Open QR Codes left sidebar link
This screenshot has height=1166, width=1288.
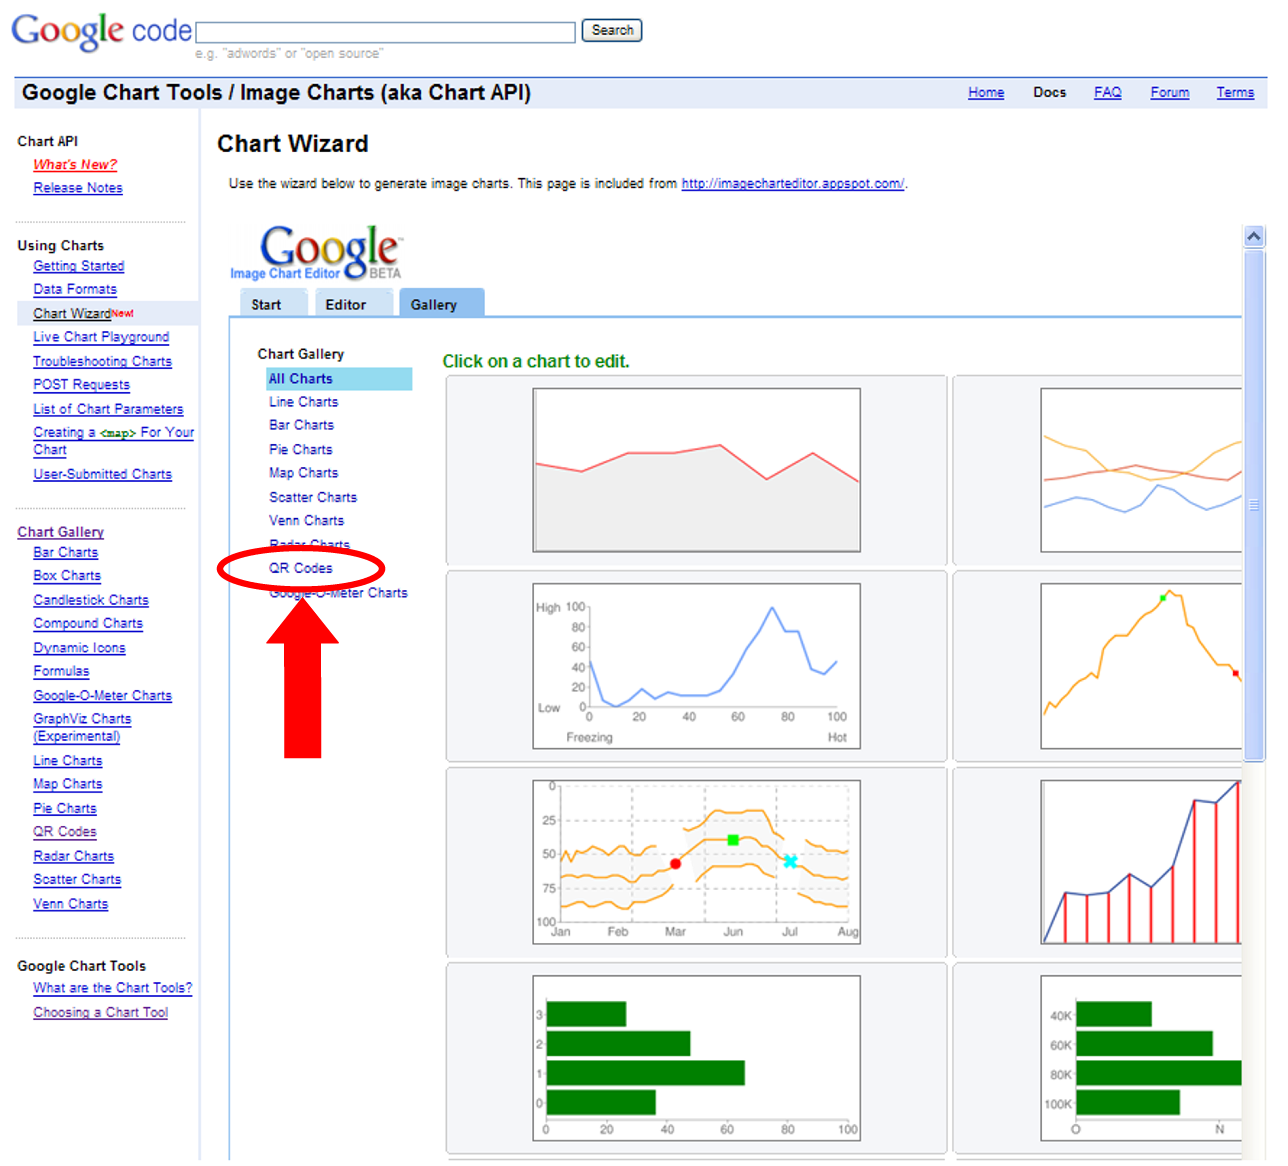[x=65, y=832]
